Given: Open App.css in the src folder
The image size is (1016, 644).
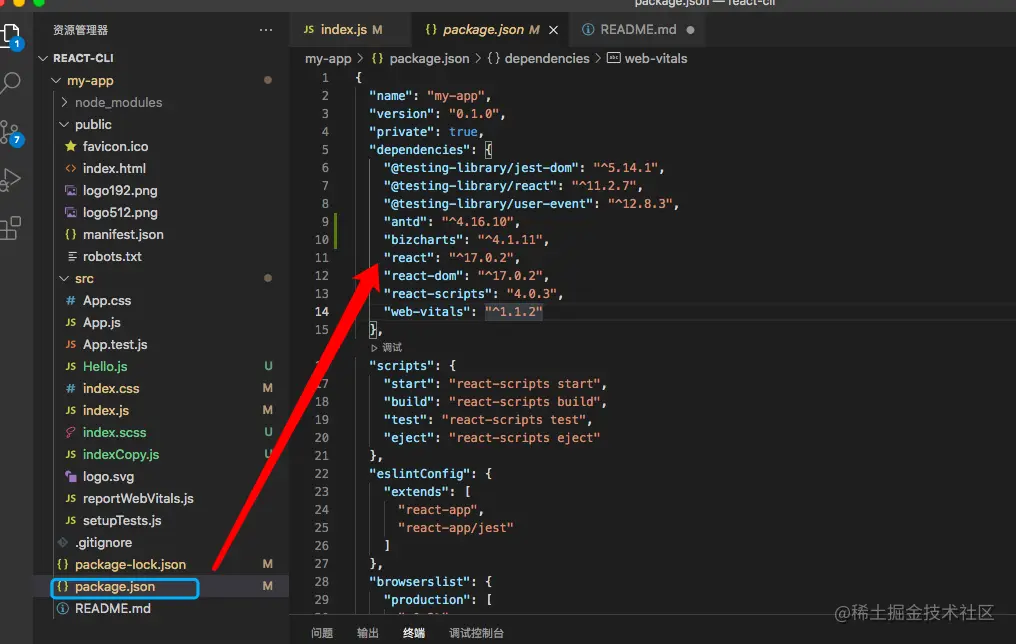Looking at the screenshot, I should (106, 301).
